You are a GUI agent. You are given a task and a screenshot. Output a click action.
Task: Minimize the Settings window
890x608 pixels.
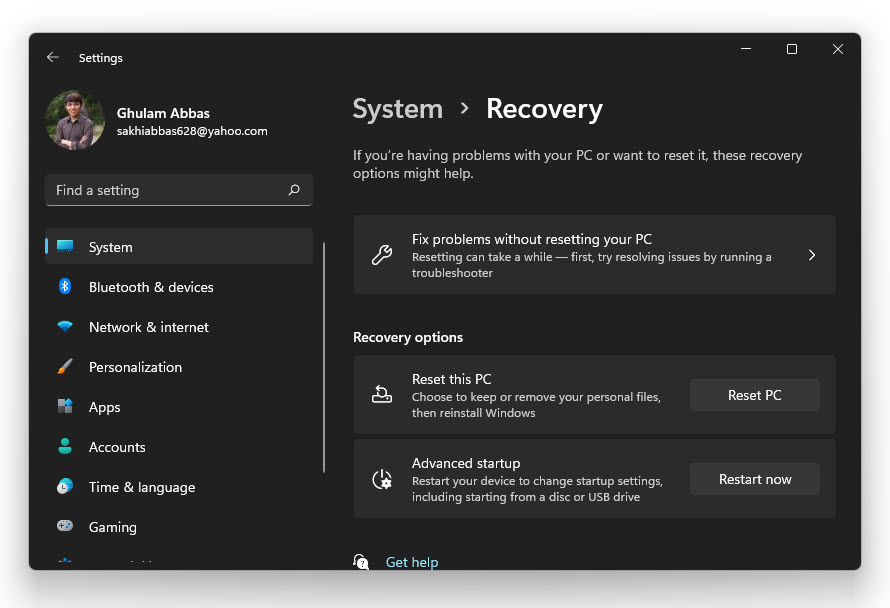click(x=746, y=49)
